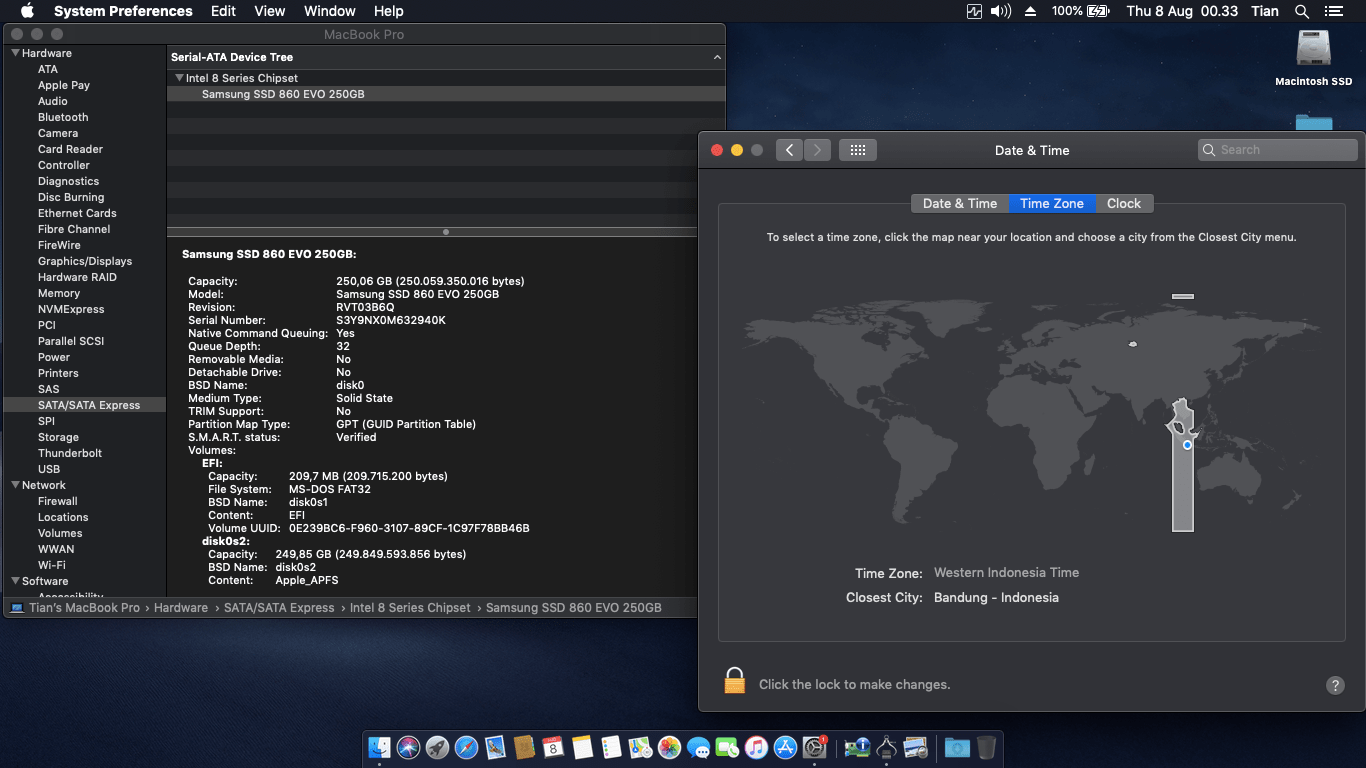Open Maps app in the Dock
Viewport: 1366px width, 768px height.
[641, 747]
